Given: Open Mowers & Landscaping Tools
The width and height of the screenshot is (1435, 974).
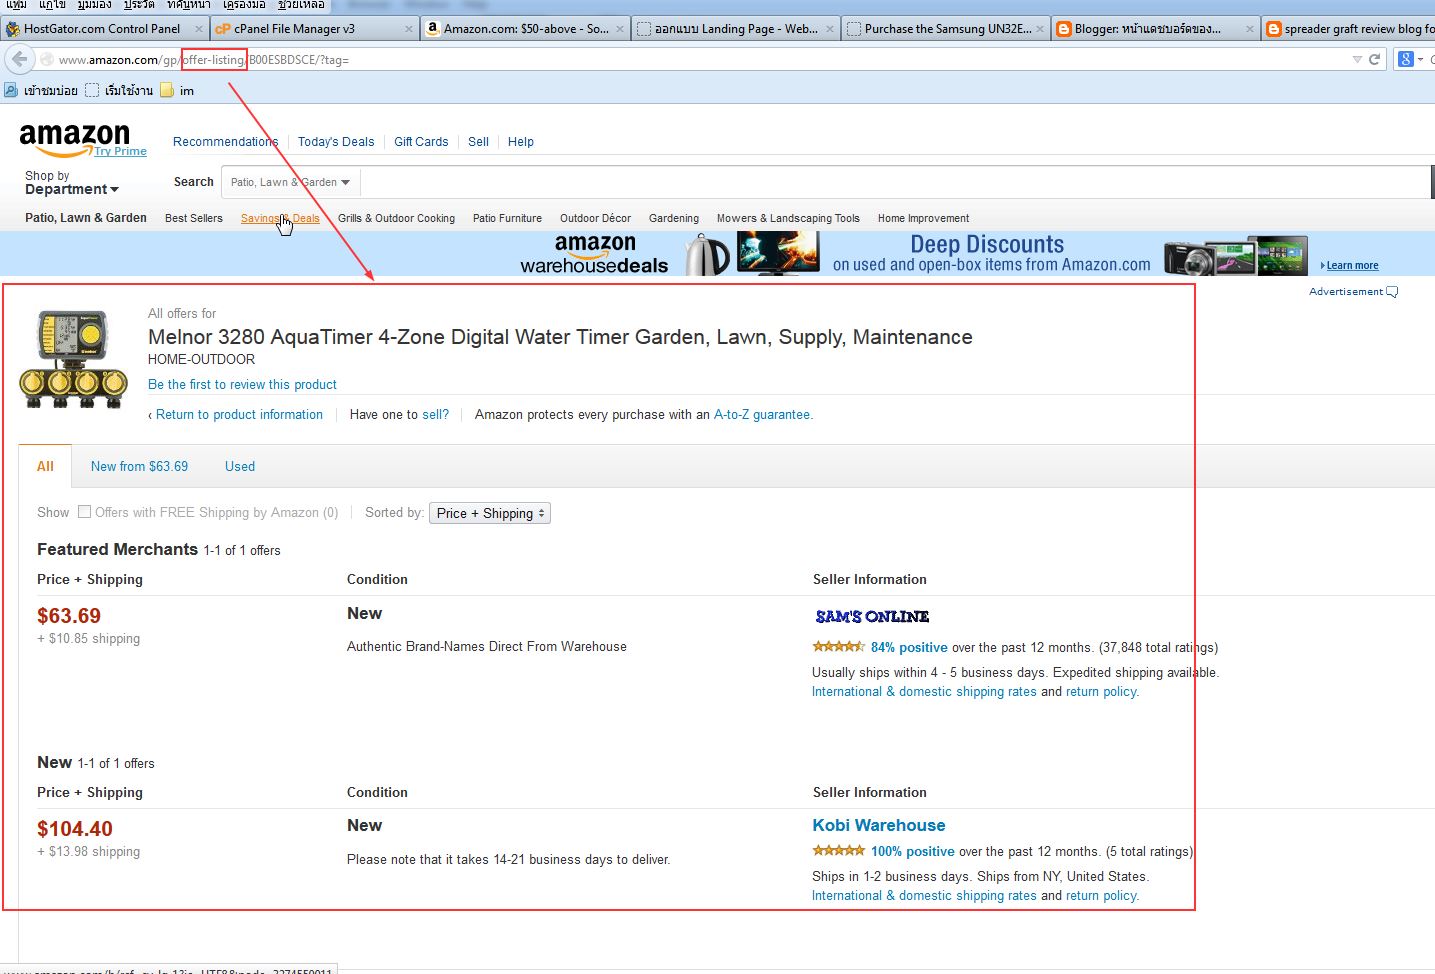Looking at the screenshot, I should click(788, 218).
